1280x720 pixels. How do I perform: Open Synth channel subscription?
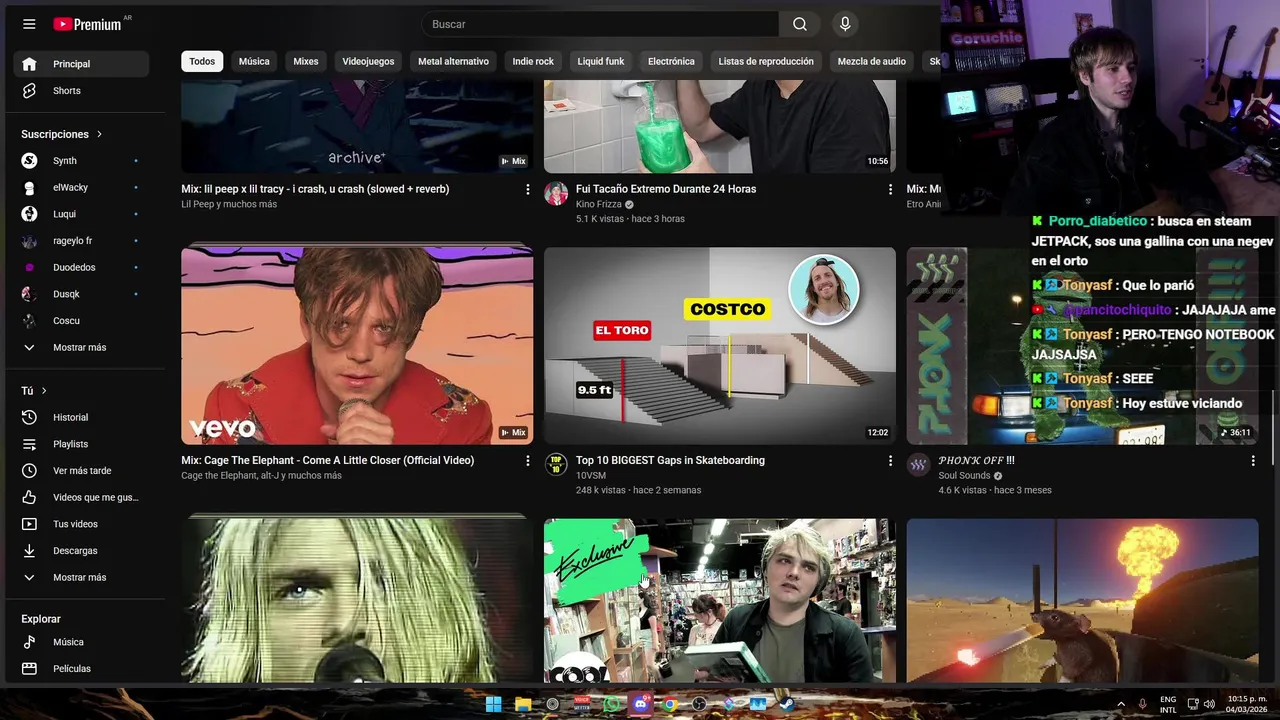tap(81, 161)
